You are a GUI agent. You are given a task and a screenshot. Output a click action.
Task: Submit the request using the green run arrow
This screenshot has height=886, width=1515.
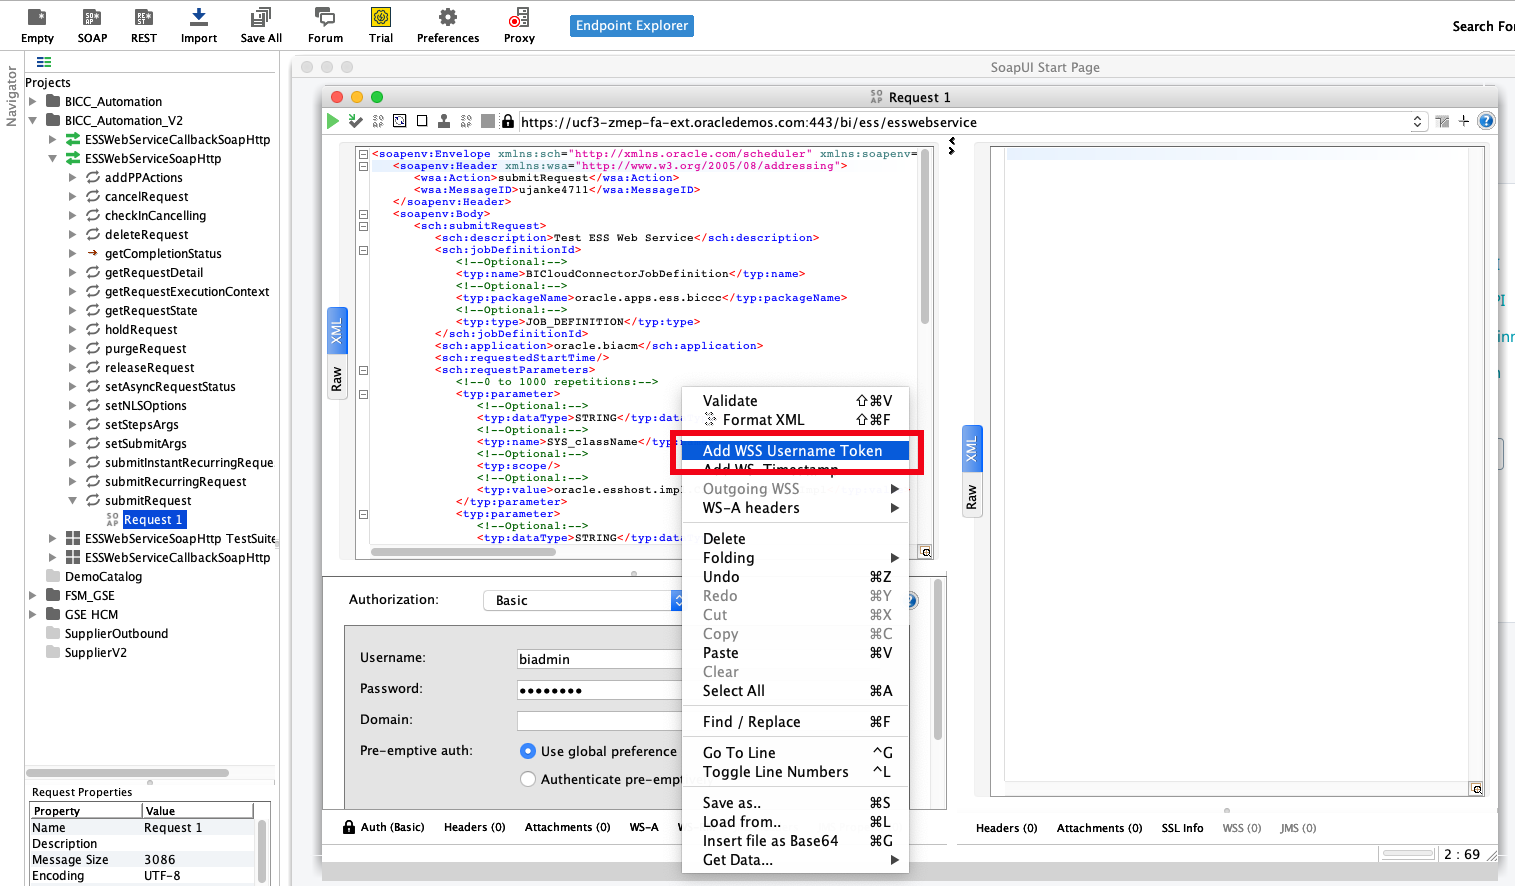tap(332, 120)
